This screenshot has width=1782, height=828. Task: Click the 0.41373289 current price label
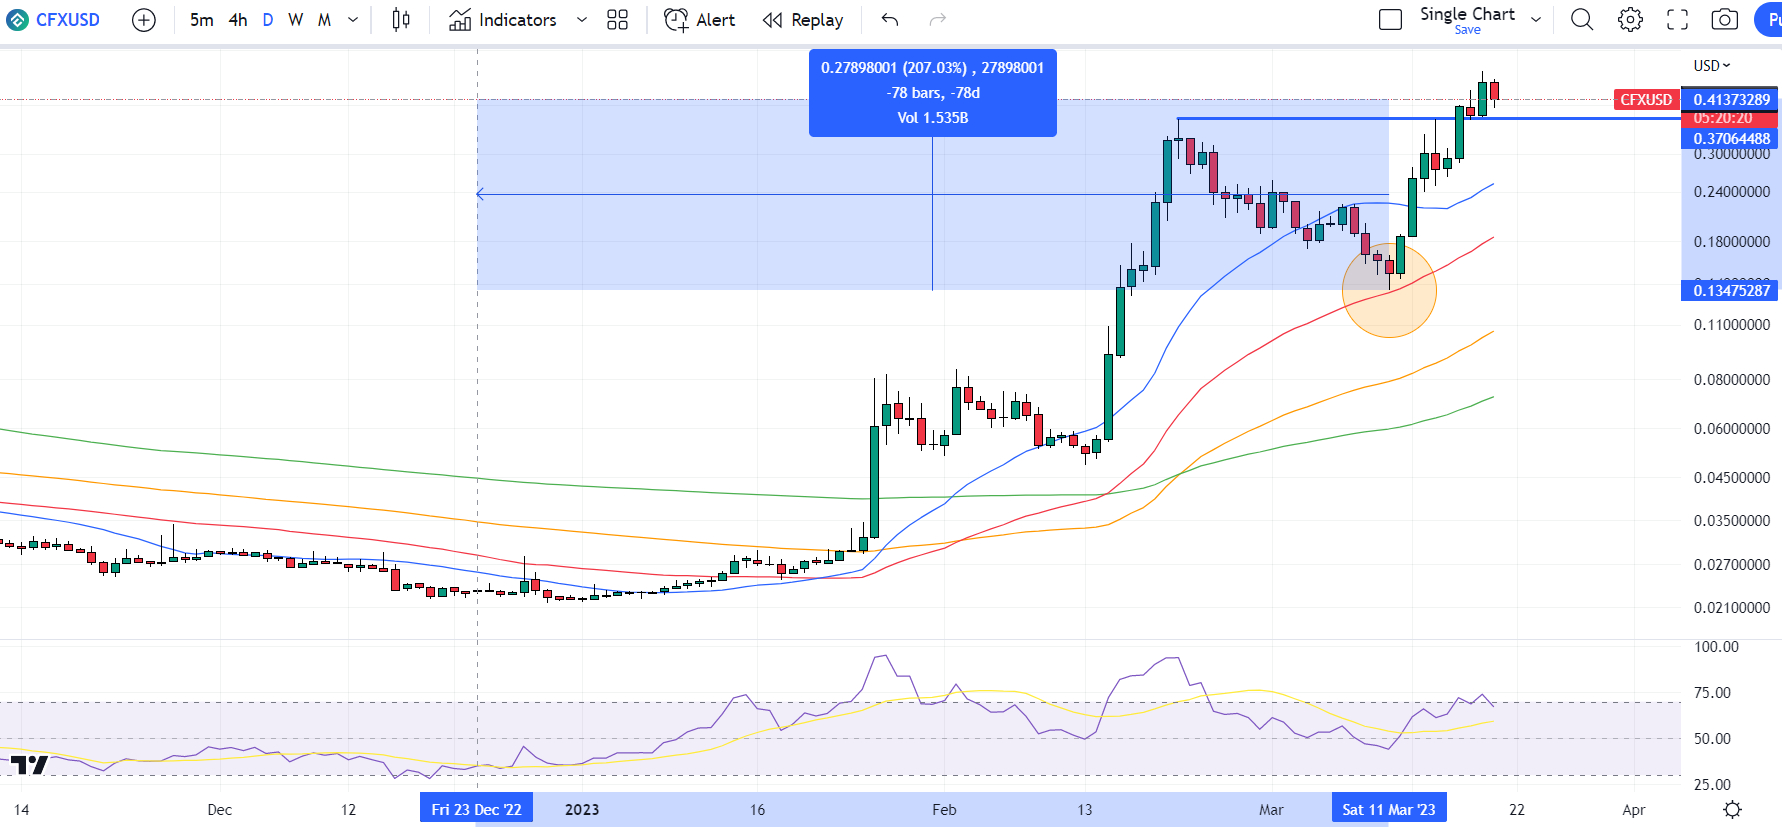(1732, 100)
